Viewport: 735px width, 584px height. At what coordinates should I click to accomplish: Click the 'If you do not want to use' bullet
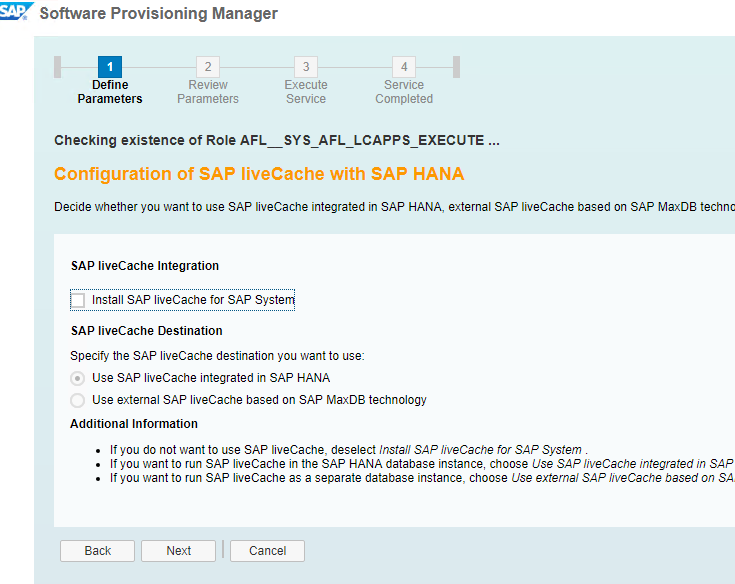click(x=349, y=450)
